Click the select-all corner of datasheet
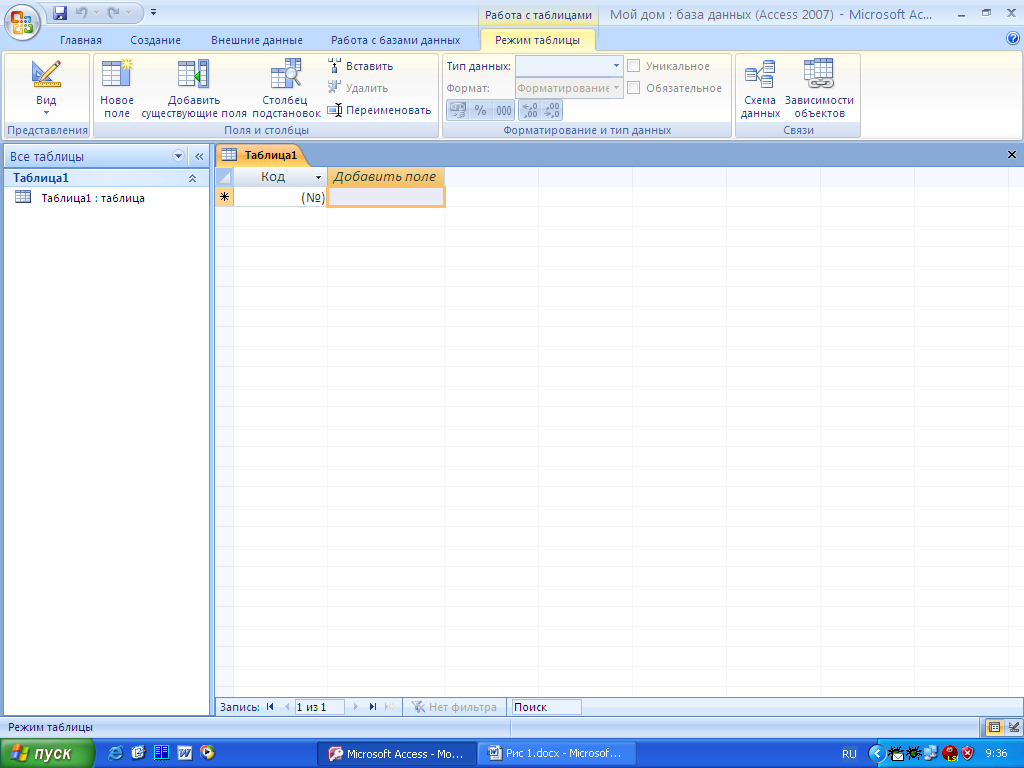The image size is (1024, 768). (224, 177)
